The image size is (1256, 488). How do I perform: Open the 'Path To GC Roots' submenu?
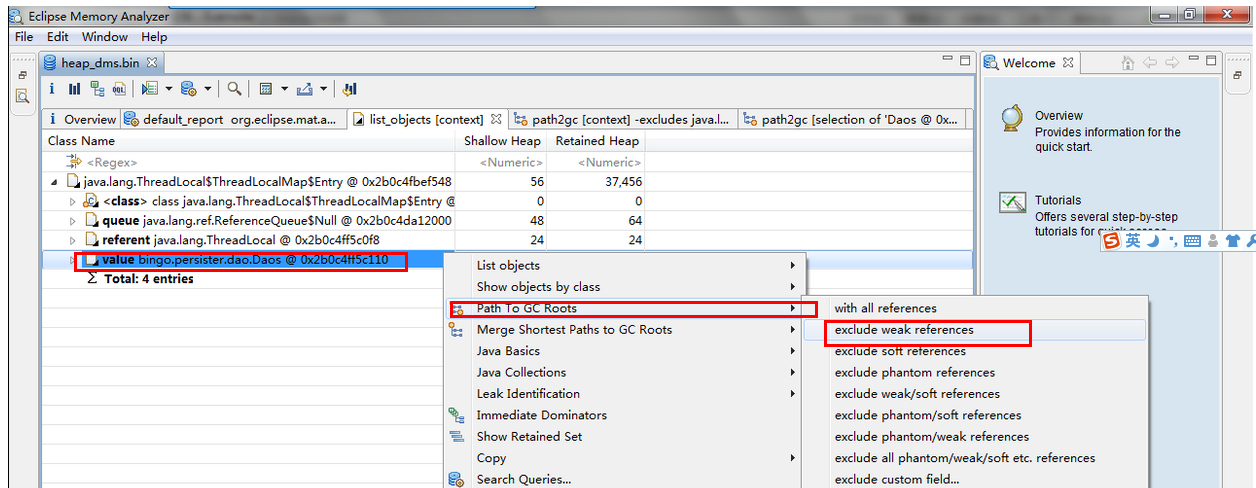[x=526, y=308]
